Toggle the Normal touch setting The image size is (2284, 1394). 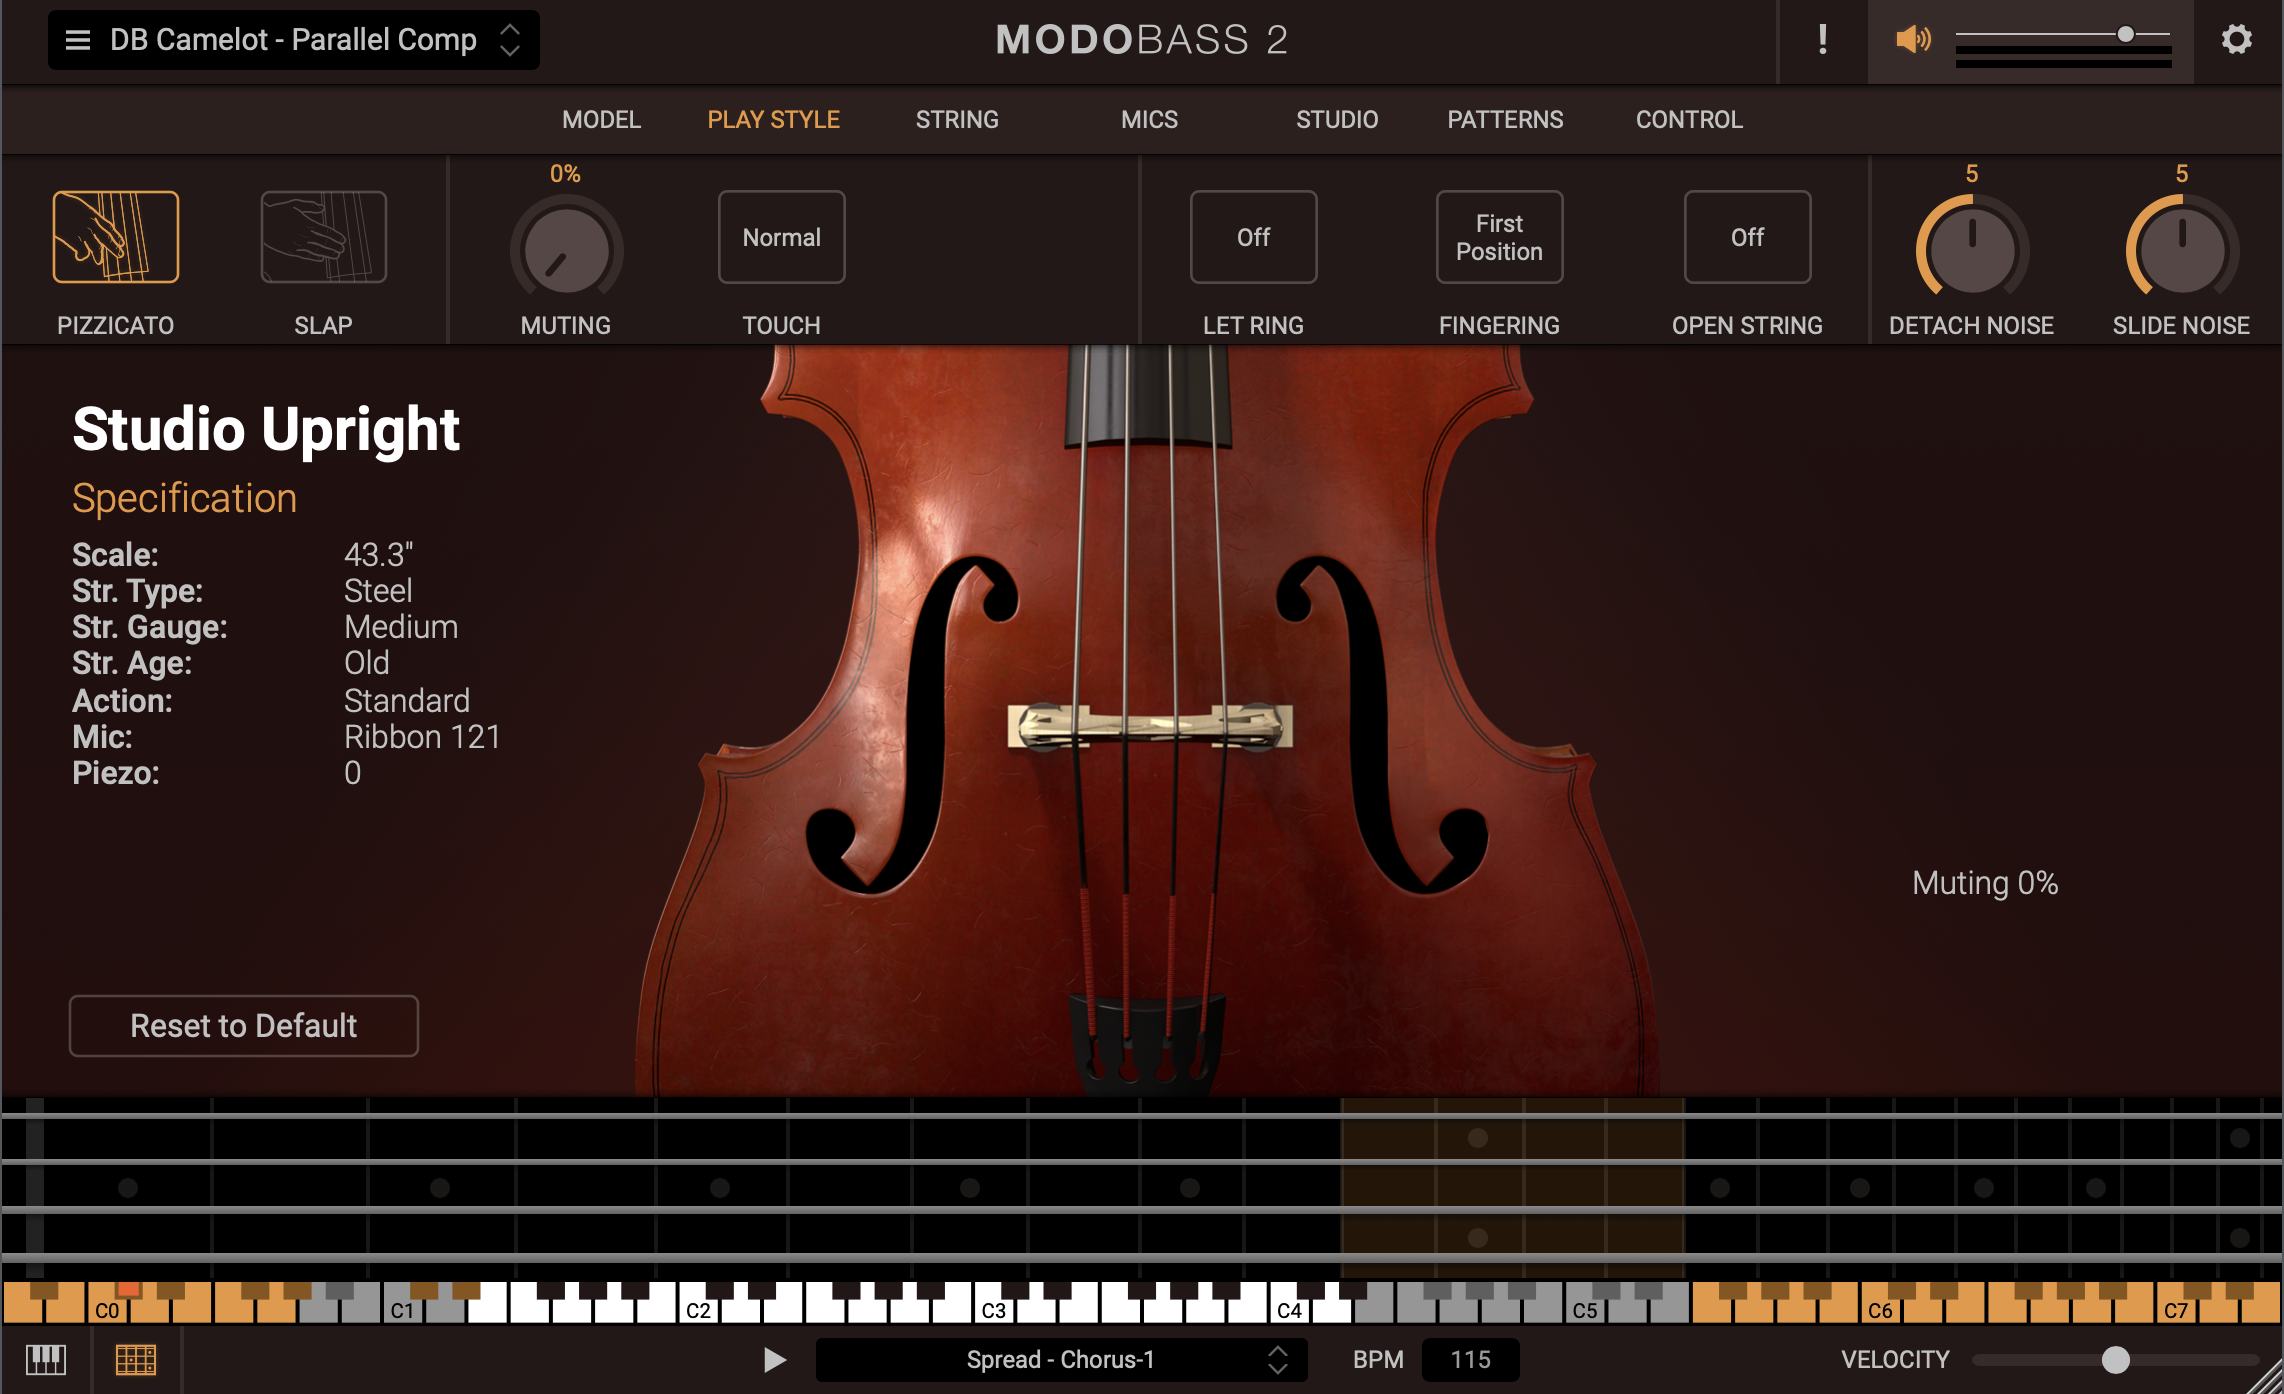(x=781, y=237)
